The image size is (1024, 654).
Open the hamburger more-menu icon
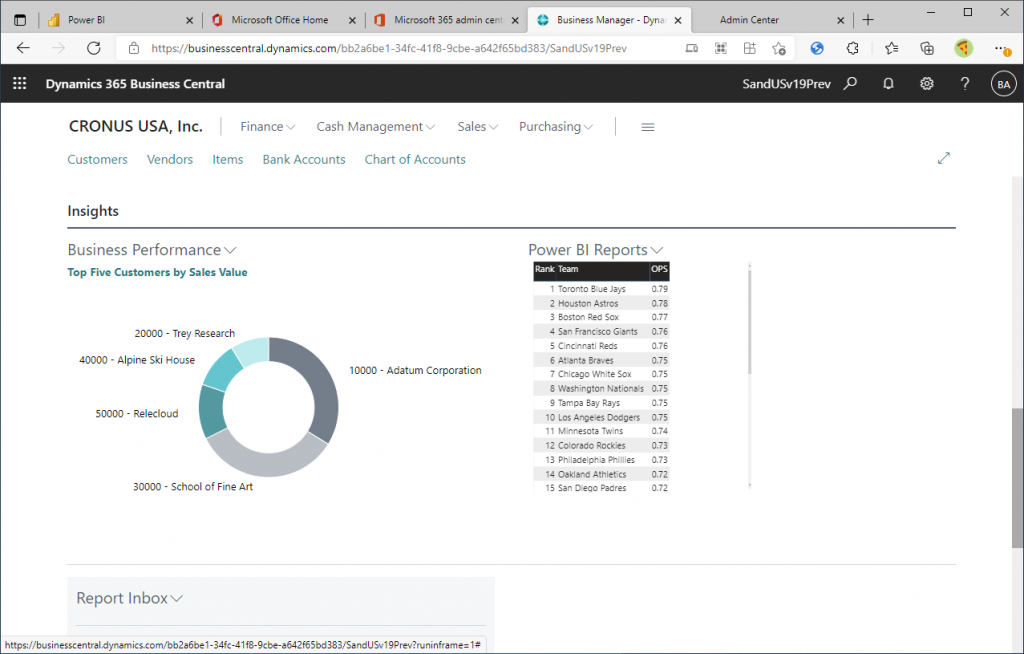tap(648, 127)
